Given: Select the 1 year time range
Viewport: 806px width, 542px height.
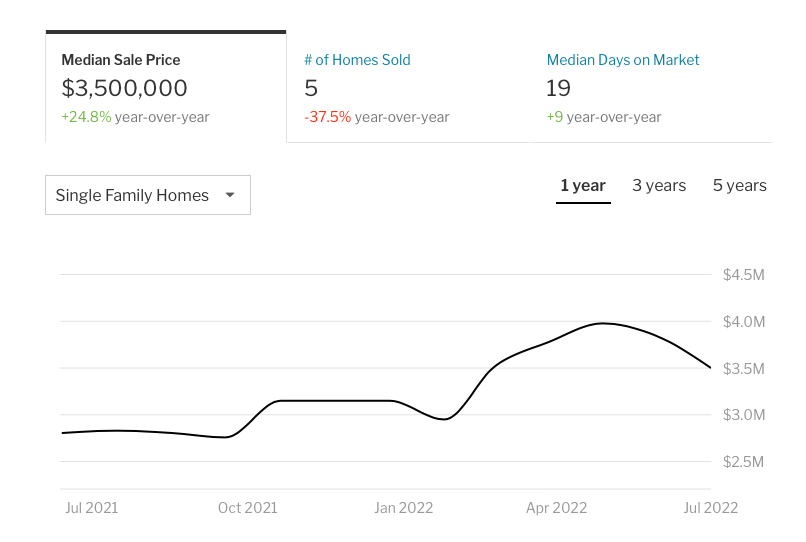Looking at the screenshot, I should click(x=583, y=186).
